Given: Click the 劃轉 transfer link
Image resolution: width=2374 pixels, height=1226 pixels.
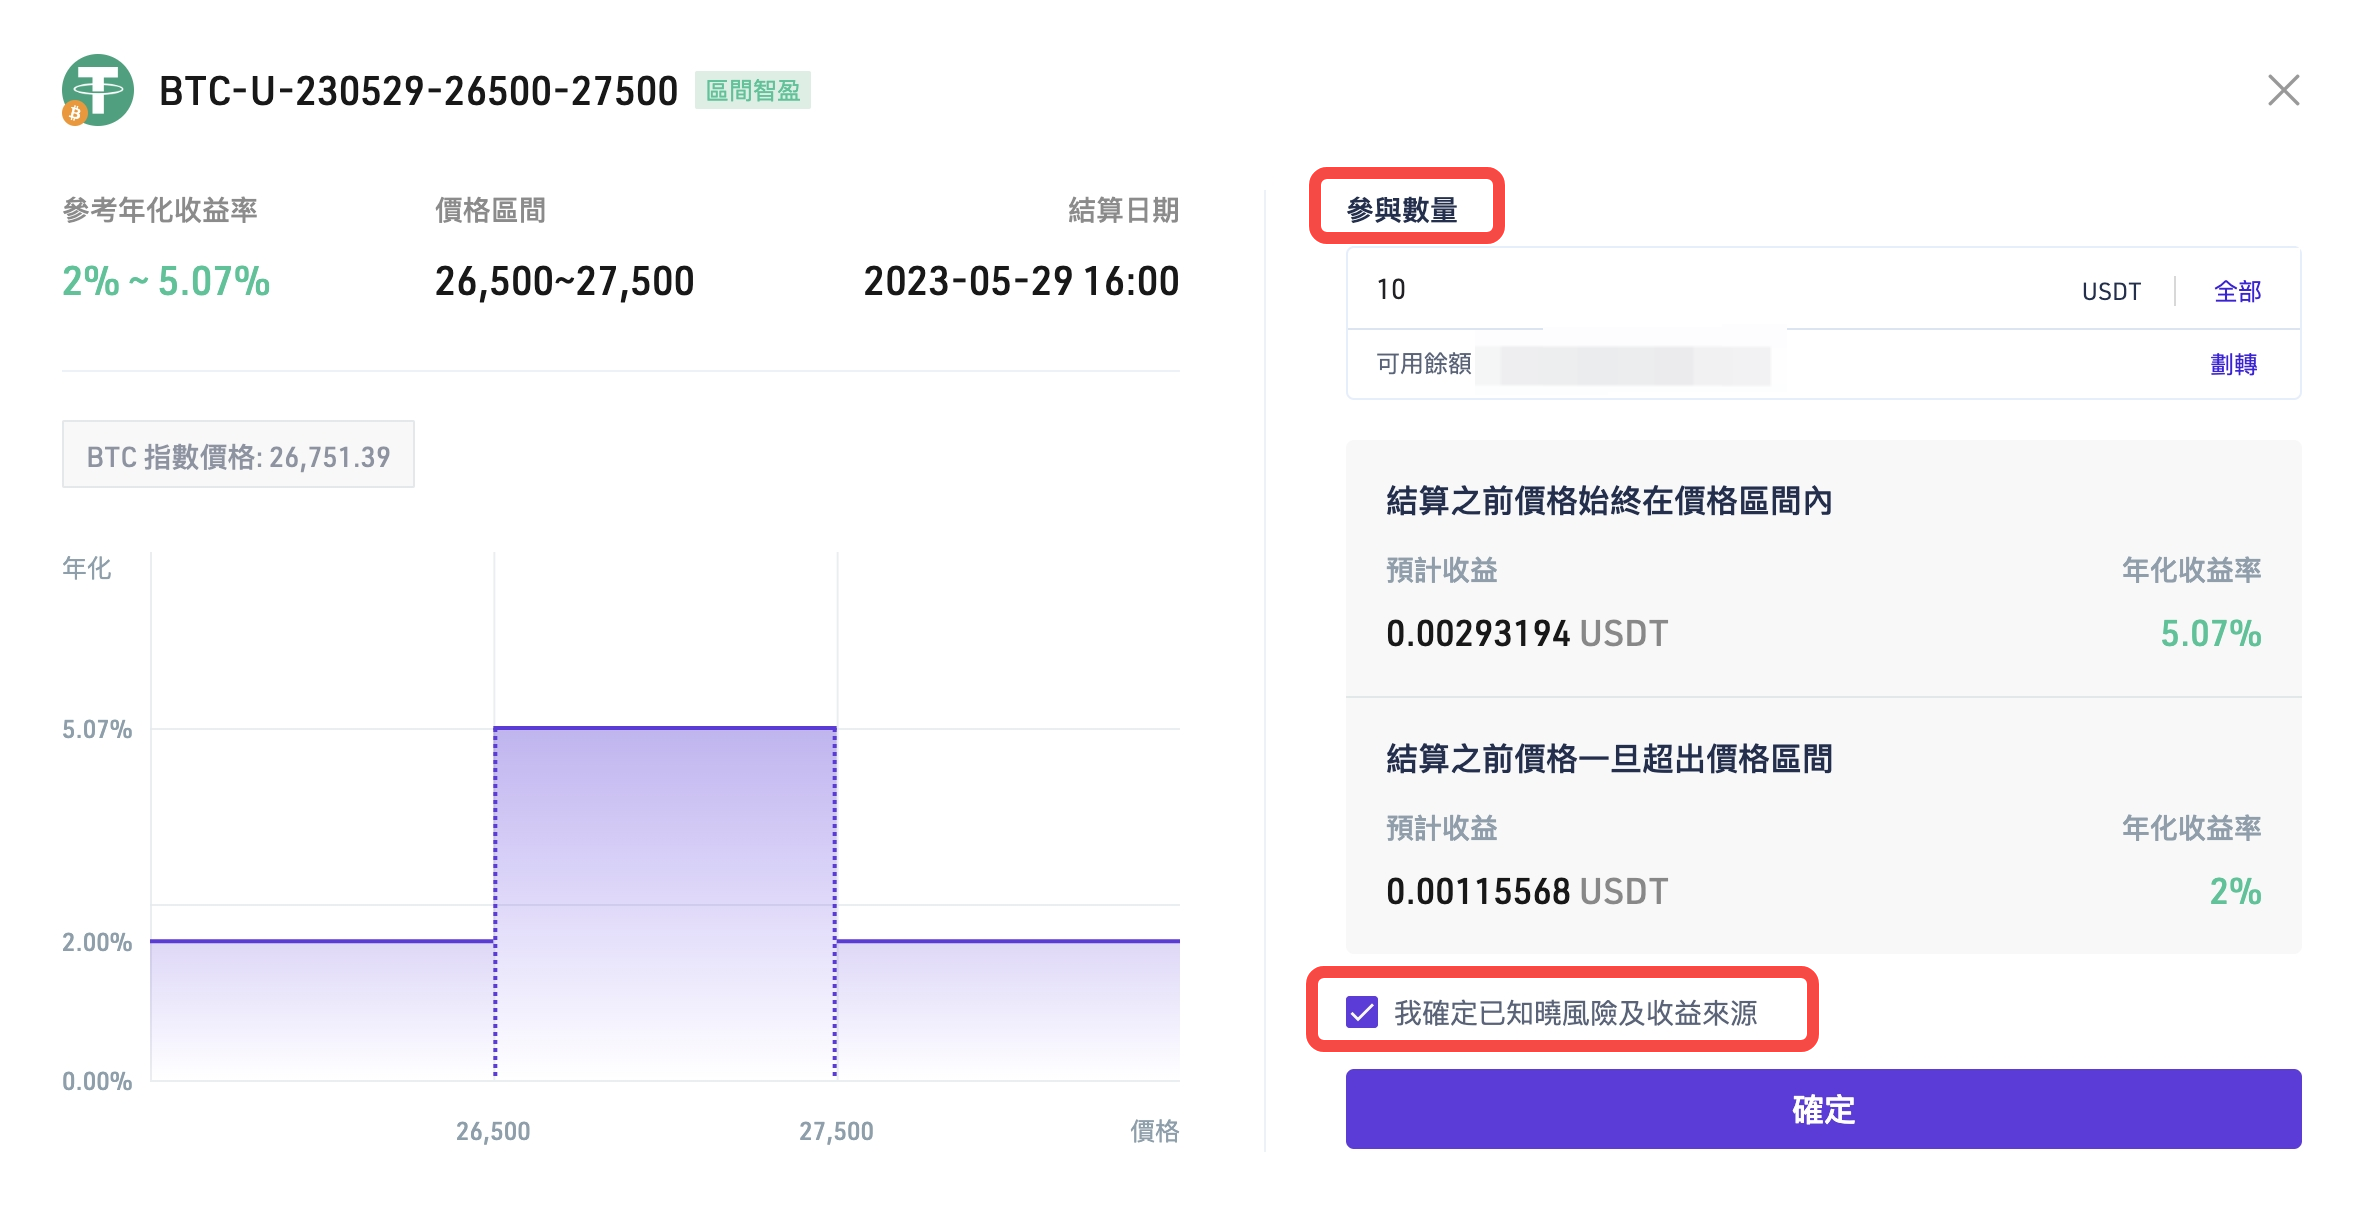Looking at the screenshot, I should tap(2233, 364).
